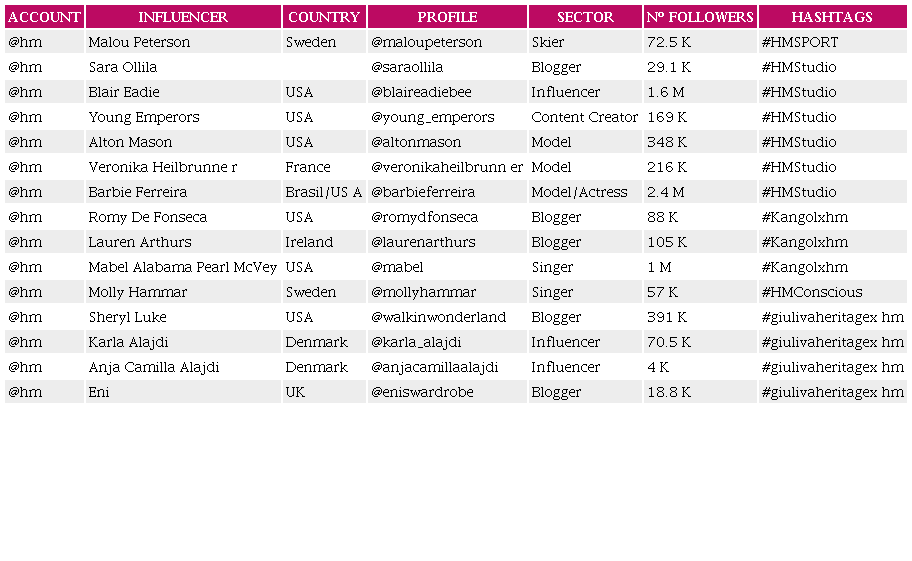The height and width of the screenshot is (561, 912).
Task: Open the #HMSPORT hashtag cell
Action: (800, 42)
